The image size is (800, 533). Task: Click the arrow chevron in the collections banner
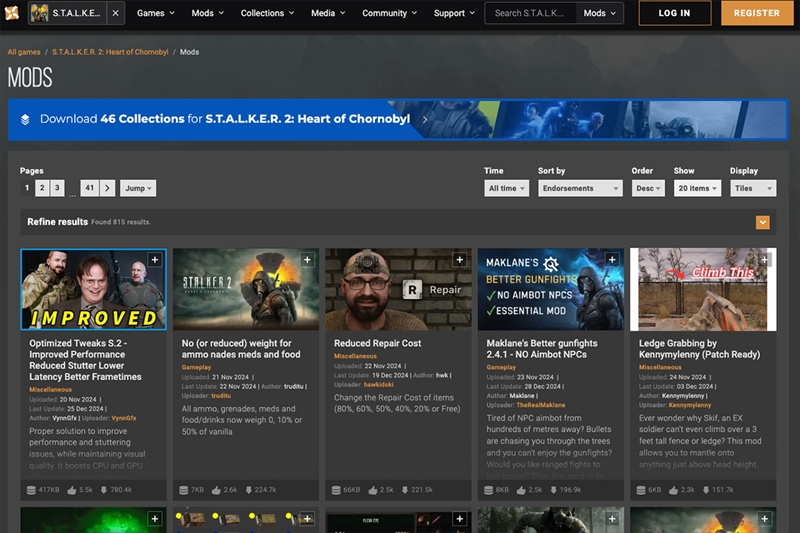[424, 119]
